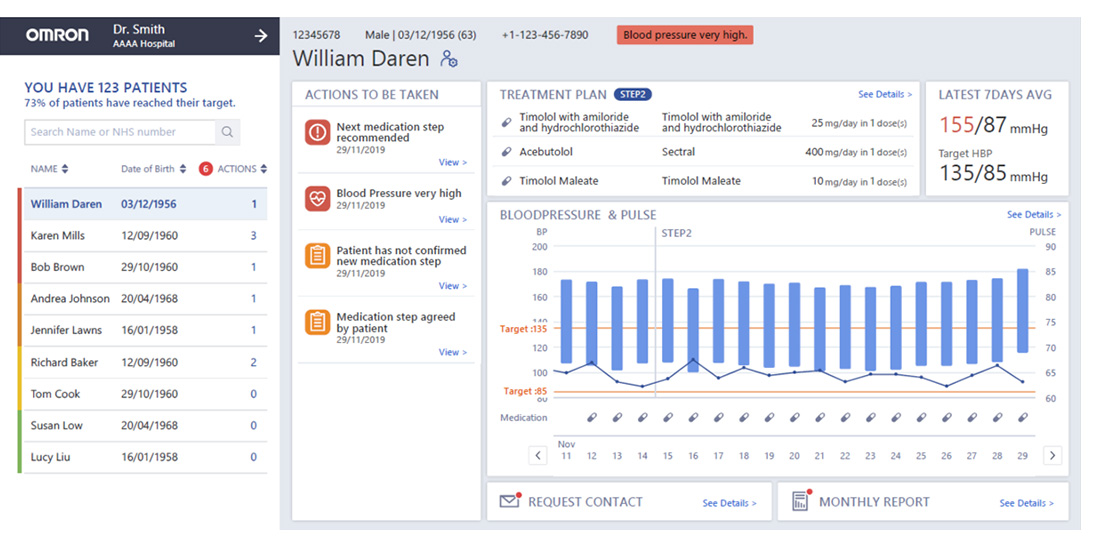Click the Blood Pressure very high heart icon
The height and width of the screenshot is (548, 1100).
coord(317,199)
